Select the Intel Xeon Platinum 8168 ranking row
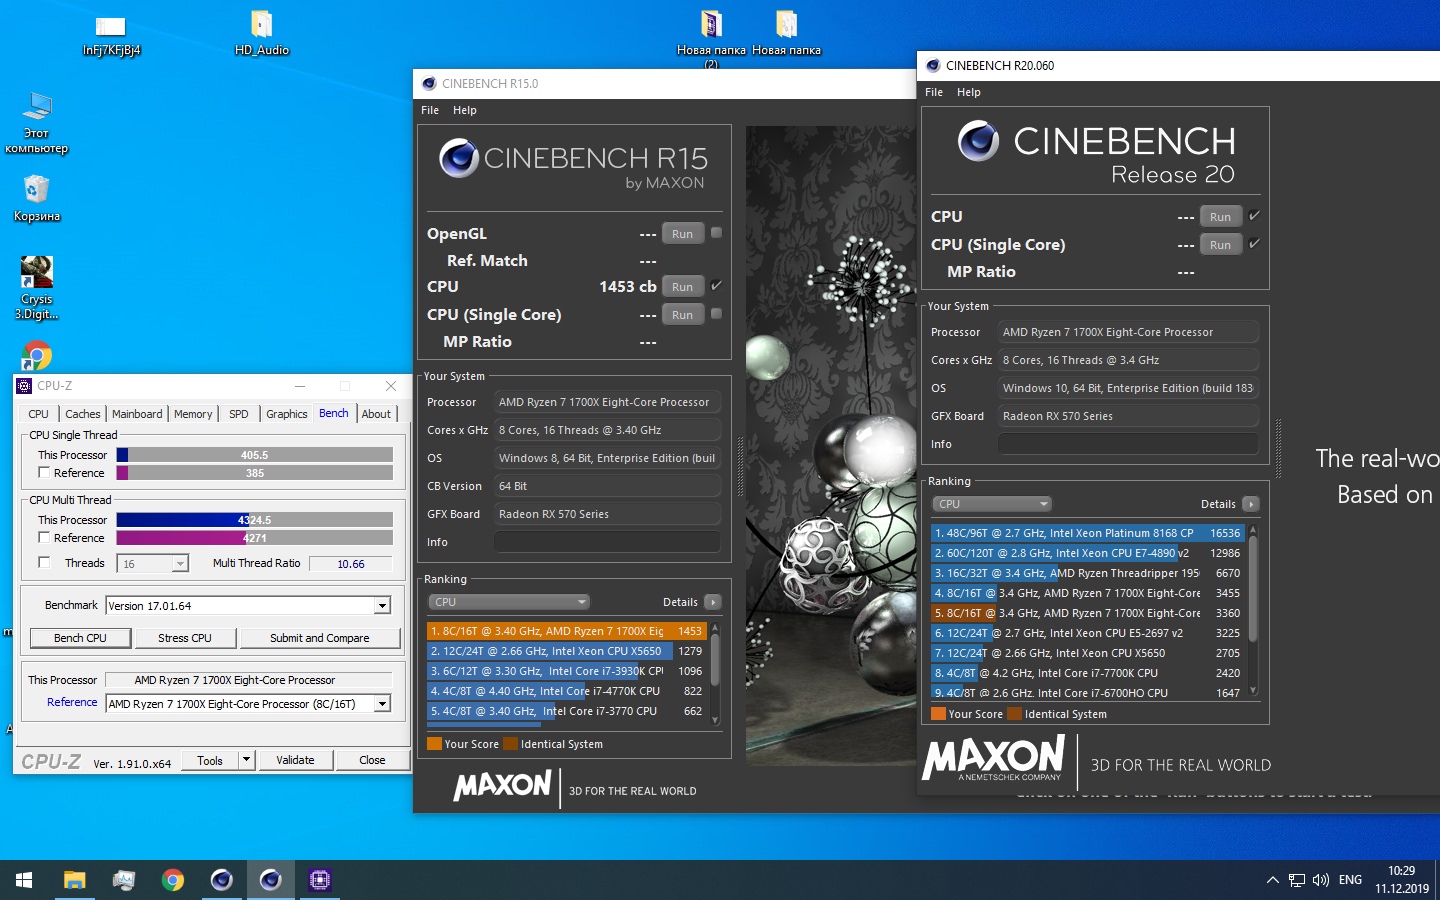This screenshot has height=900, width=1440. coord(1087,533)
